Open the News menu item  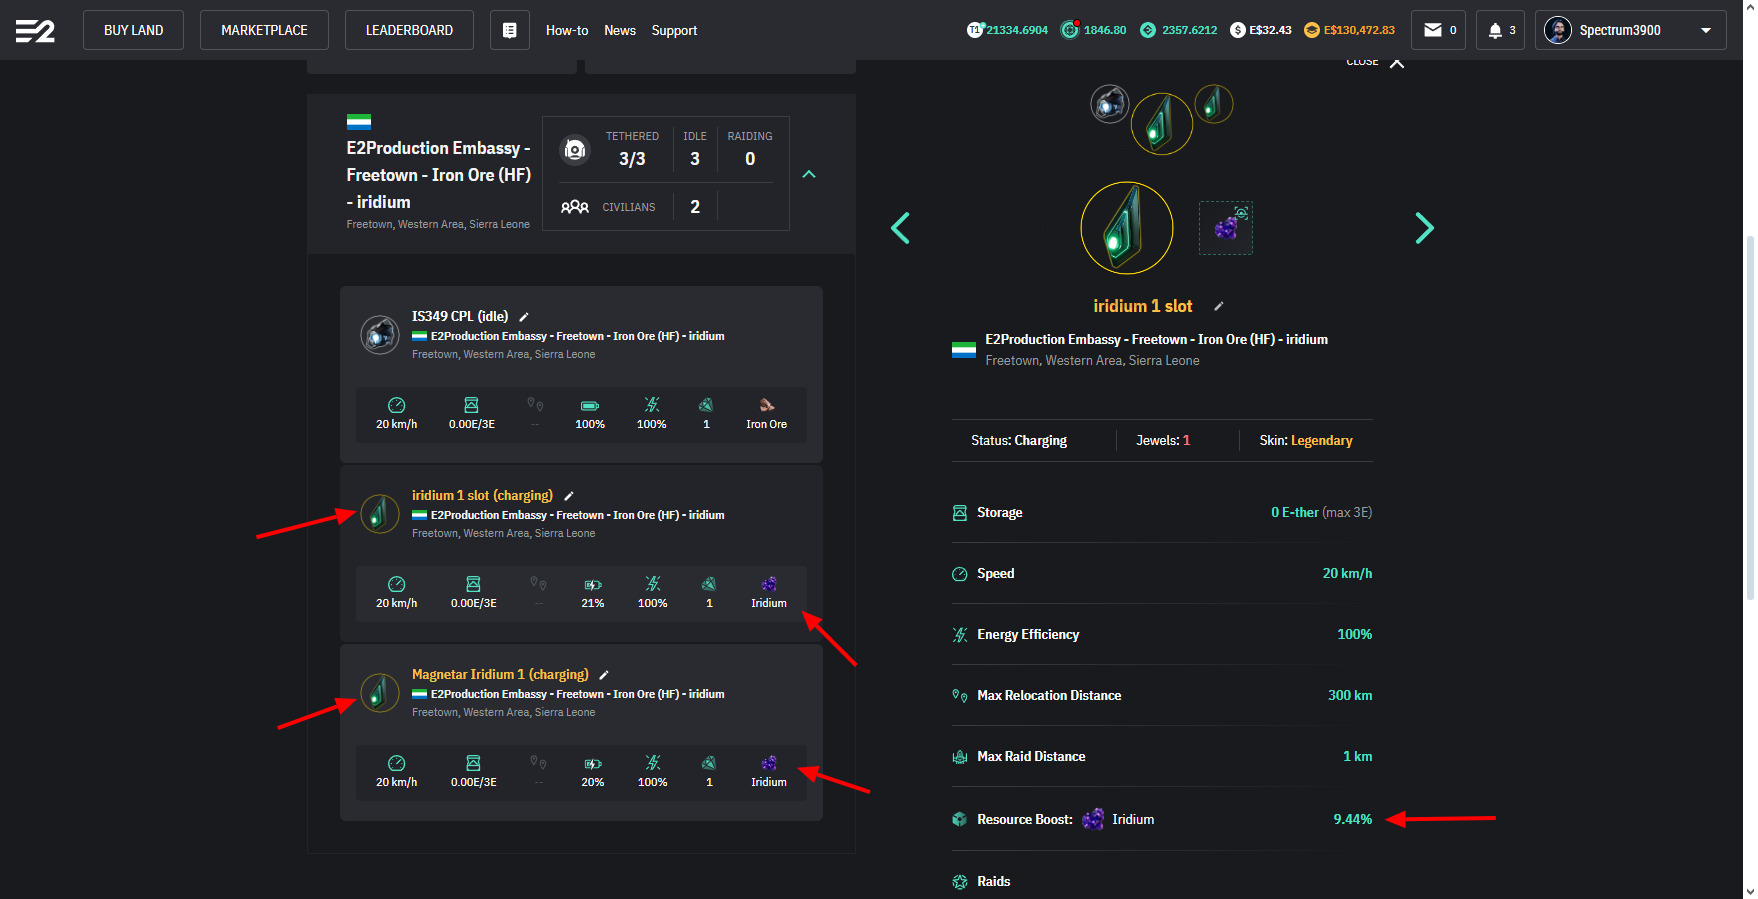pyautogui.click(x=619, y=31)
